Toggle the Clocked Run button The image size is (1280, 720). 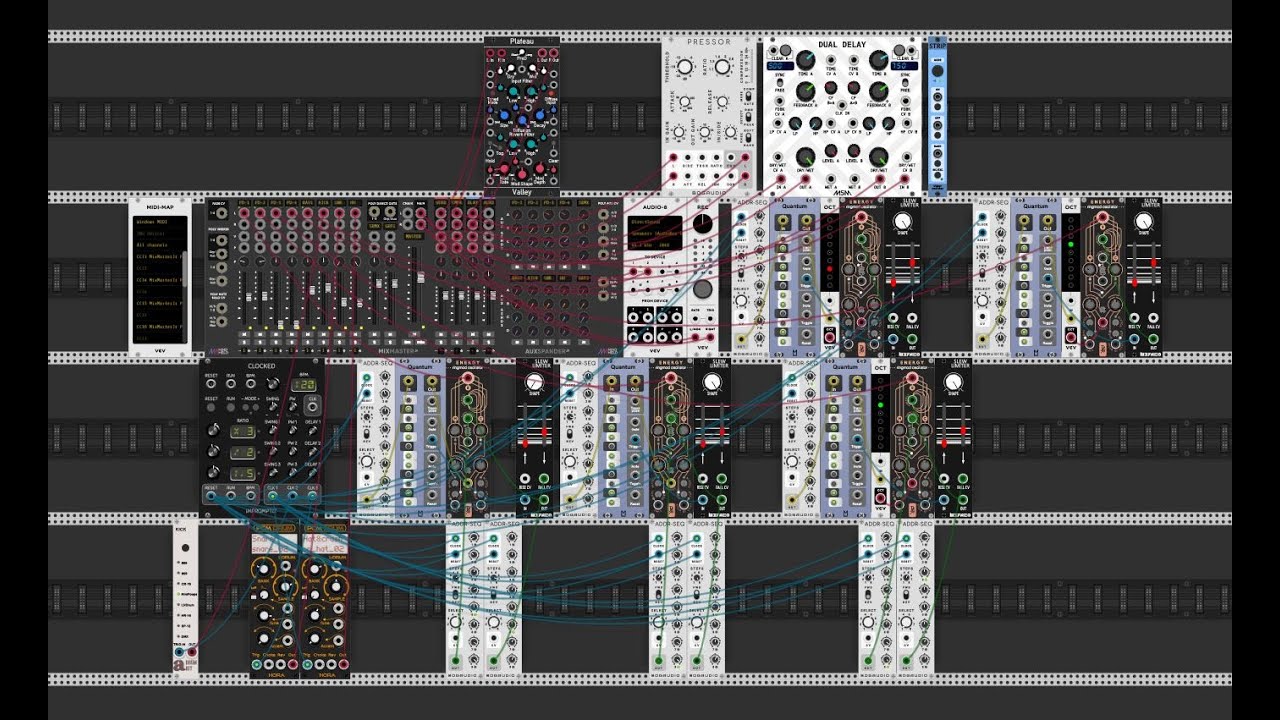click(231, 407)
